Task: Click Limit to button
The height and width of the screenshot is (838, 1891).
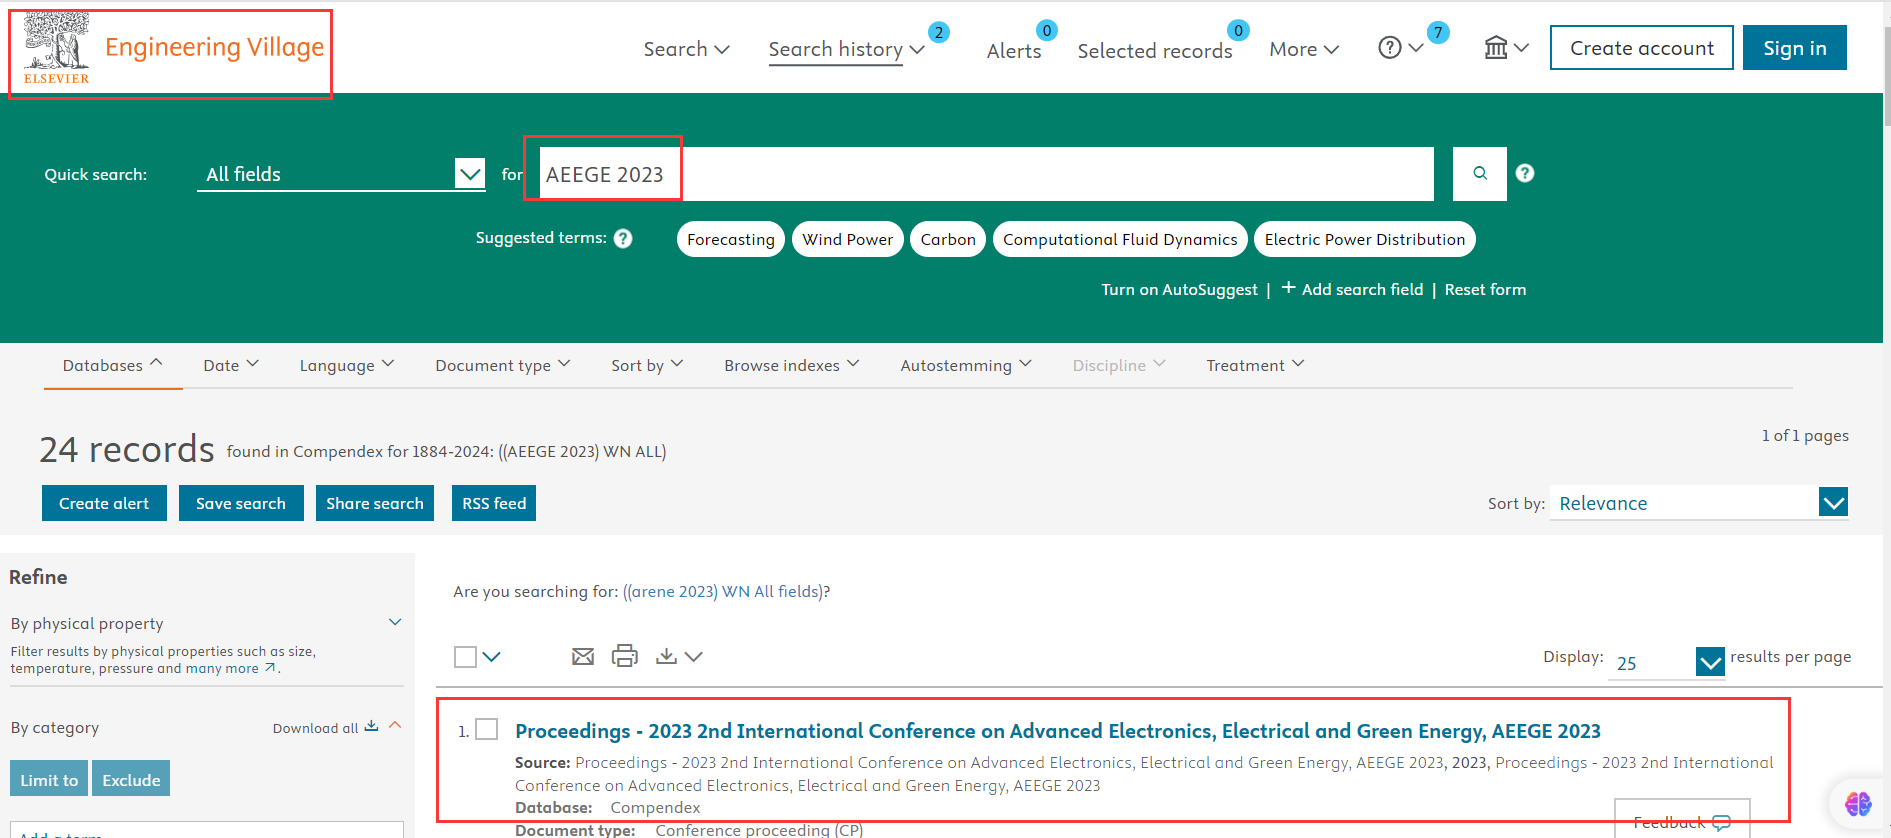Action: [49, 779]
